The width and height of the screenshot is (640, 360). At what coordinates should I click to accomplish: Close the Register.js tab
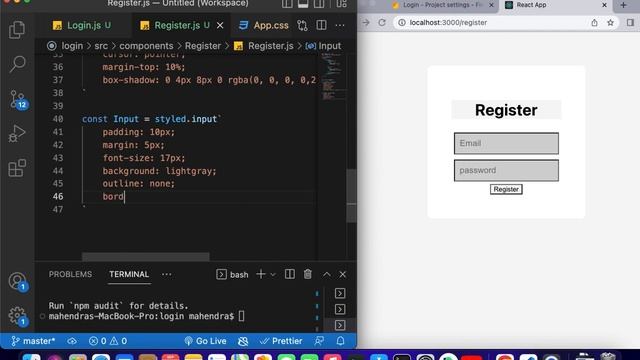(220, 25)
